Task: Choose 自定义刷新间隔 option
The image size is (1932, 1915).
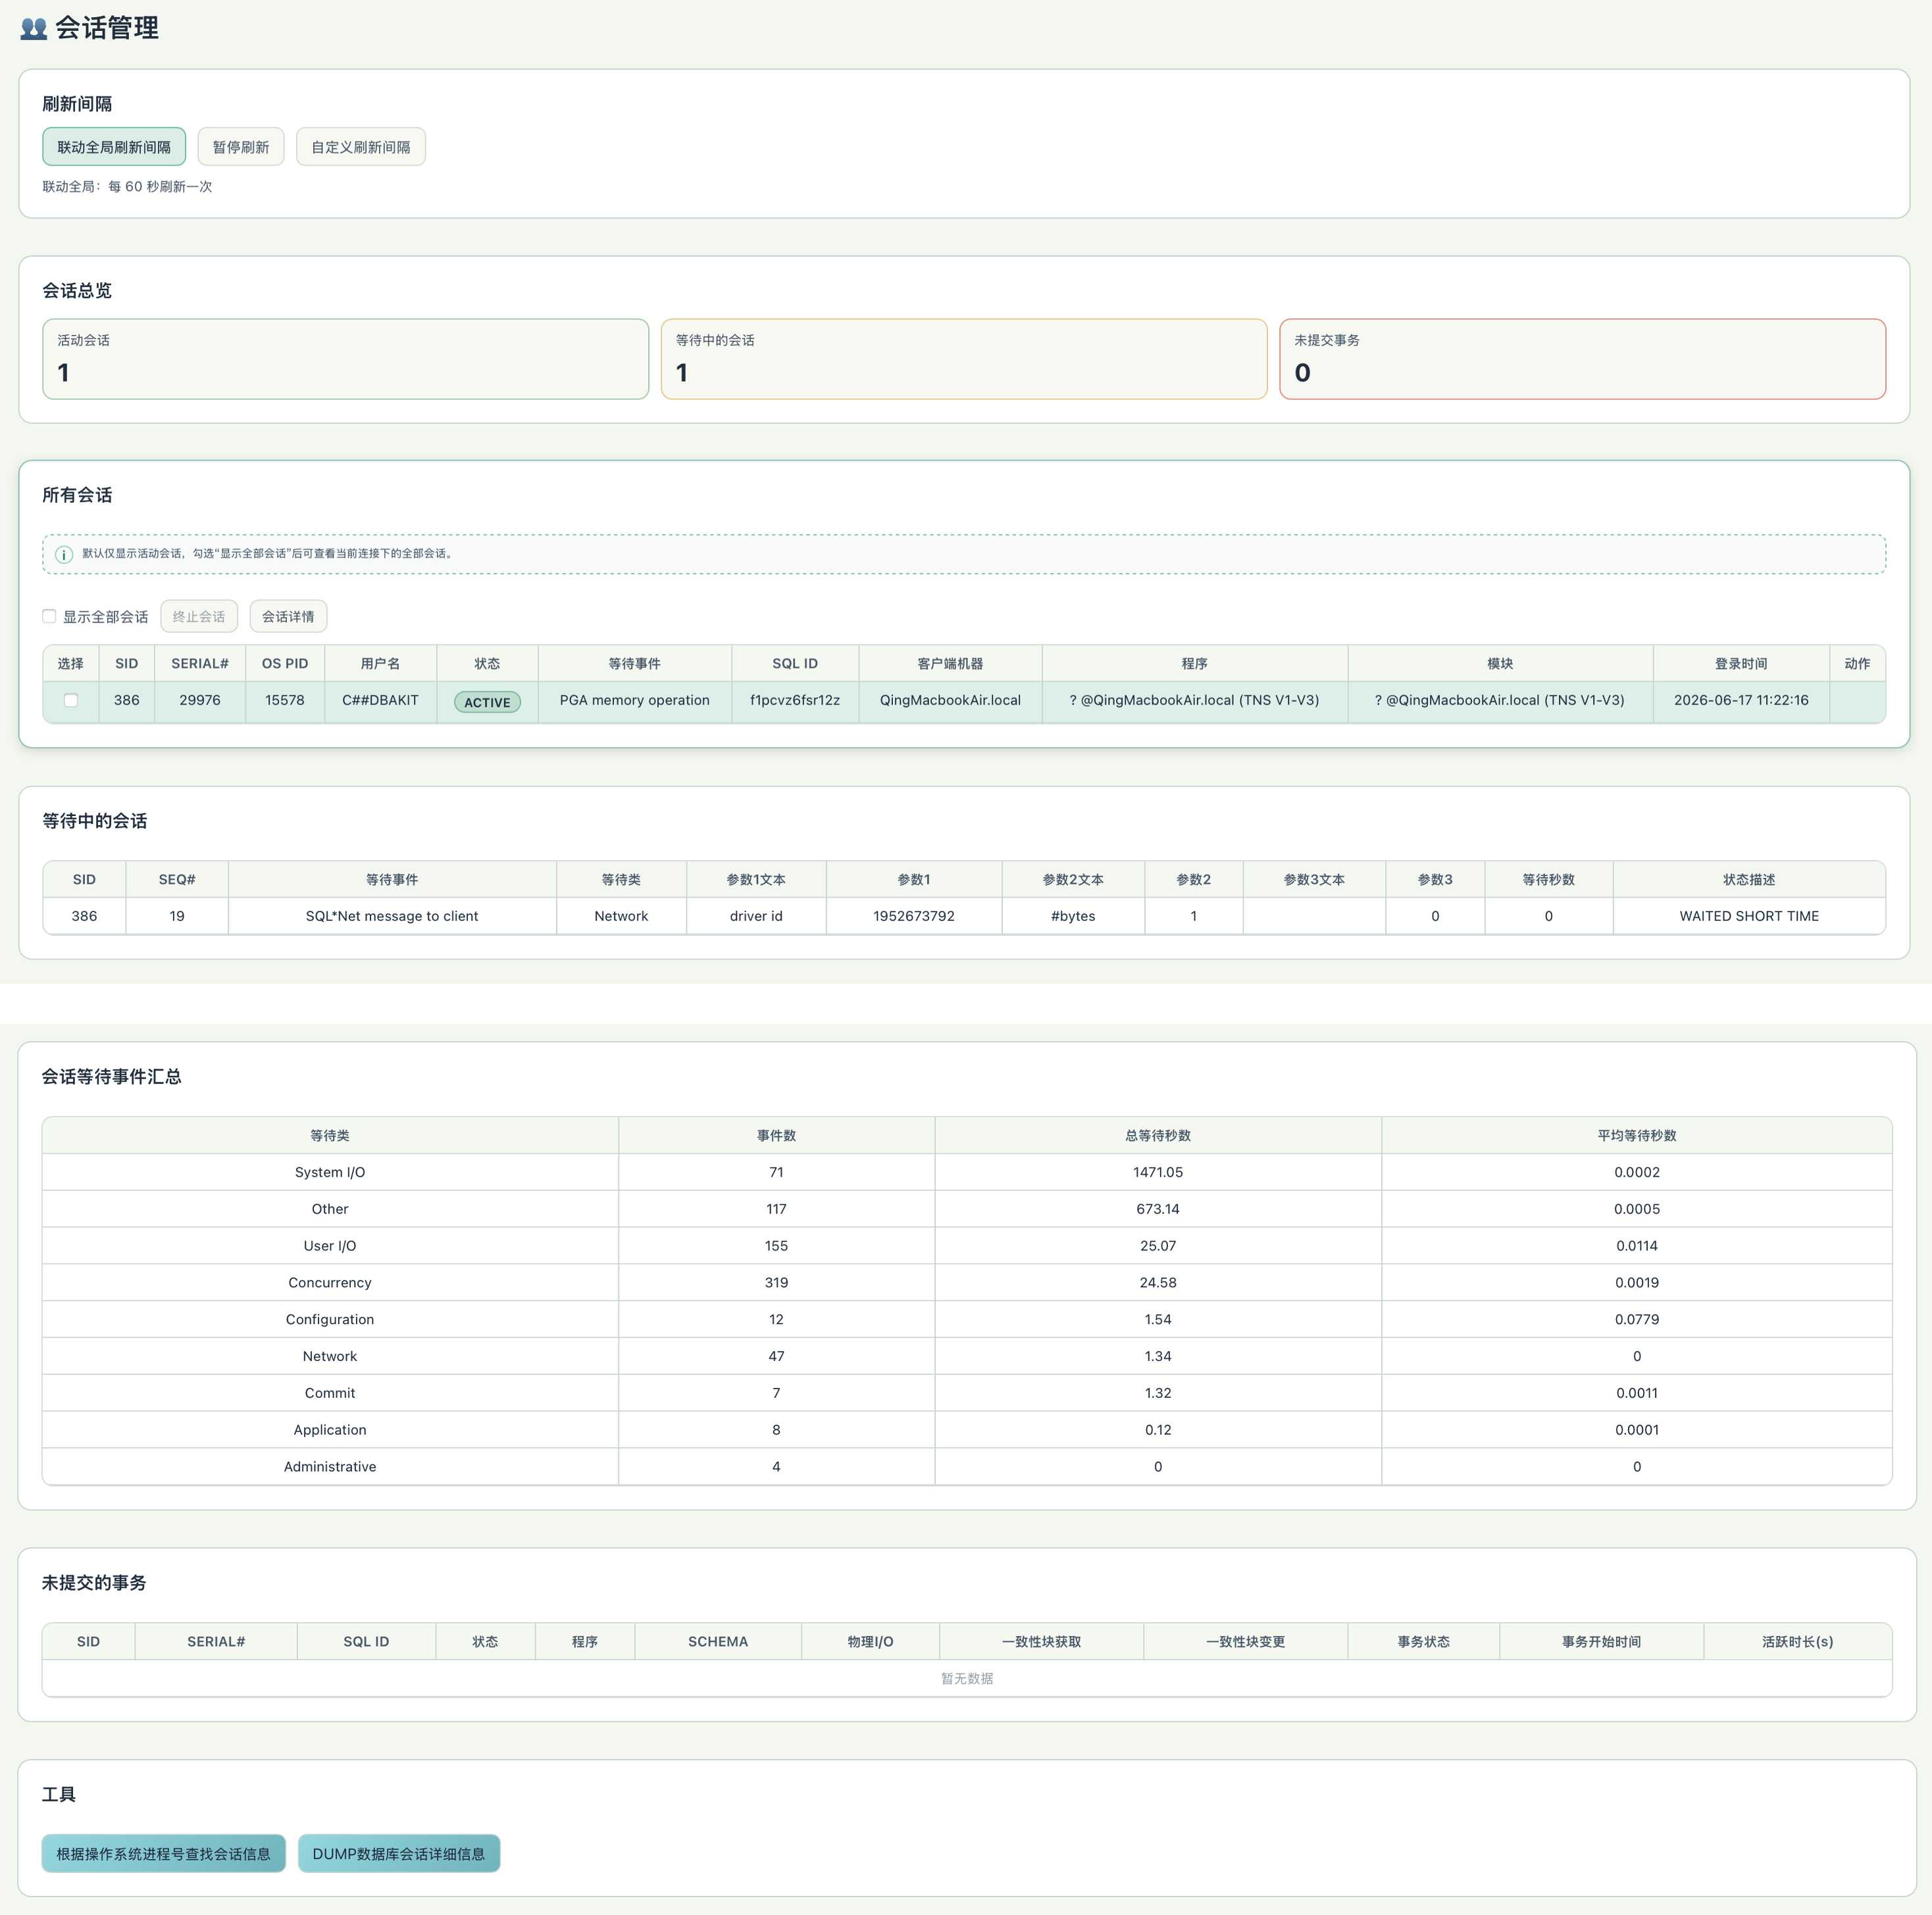Action: pyautogui.click(x=361, y=147)
